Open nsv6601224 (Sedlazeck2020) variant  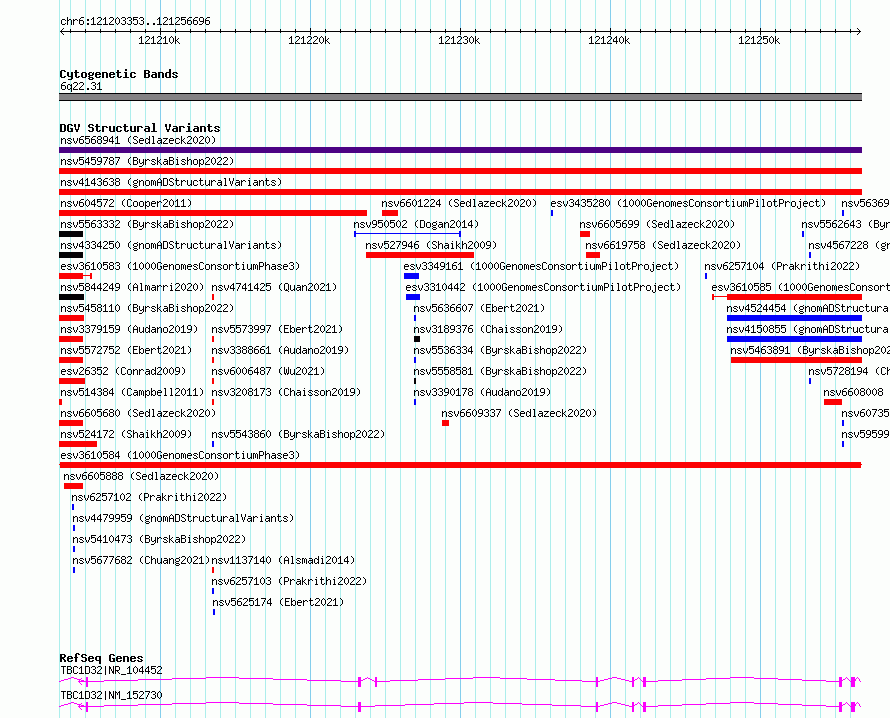(x=459, y=203)
